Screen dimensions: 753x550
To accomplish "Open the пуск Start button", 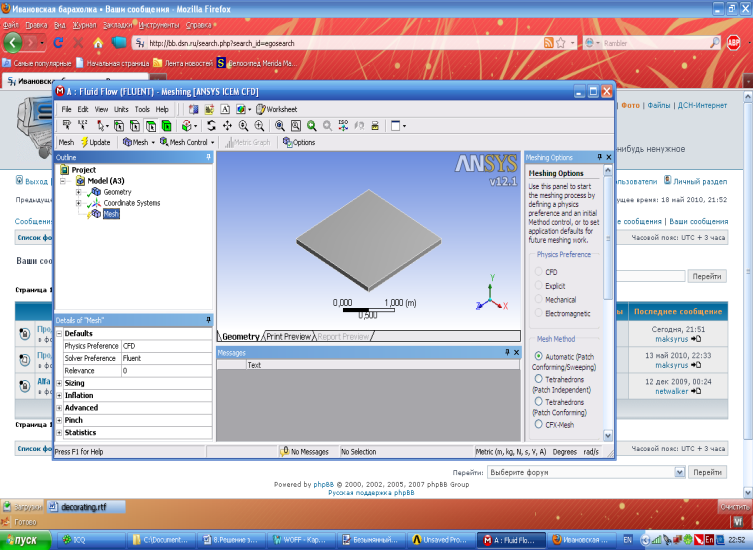I will click(25, 540).
